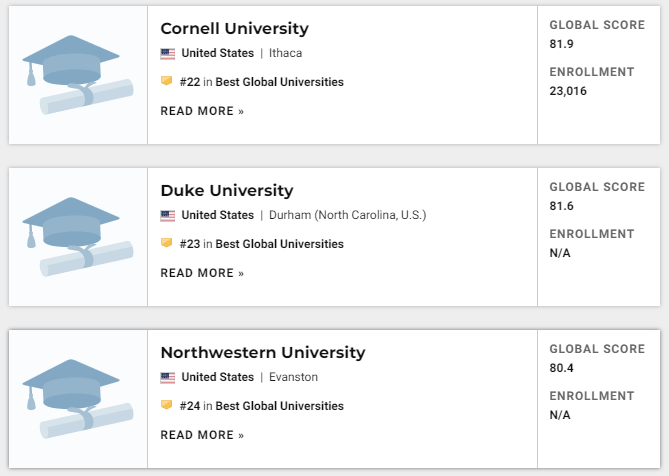Open the Duke University title link
669x476 pixels.
click(x=227, y=191)
